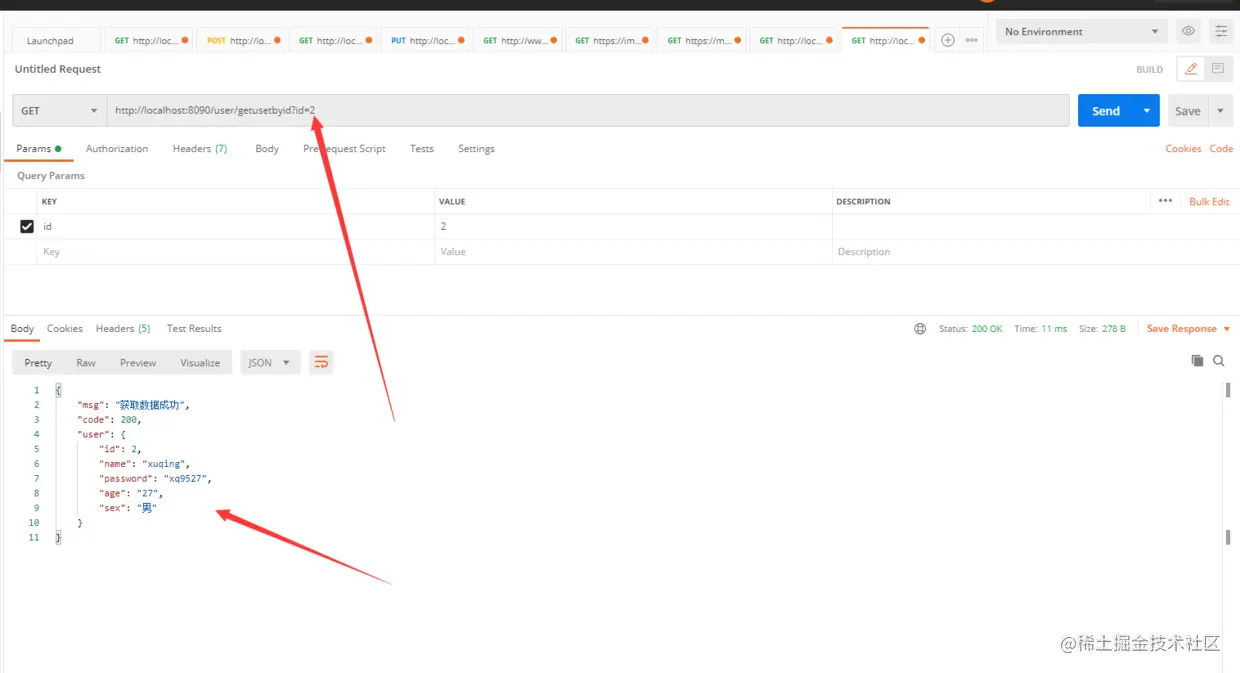Click the id key cell in params
This screenshot has height=673, width=1240.
tap(235, 227)
